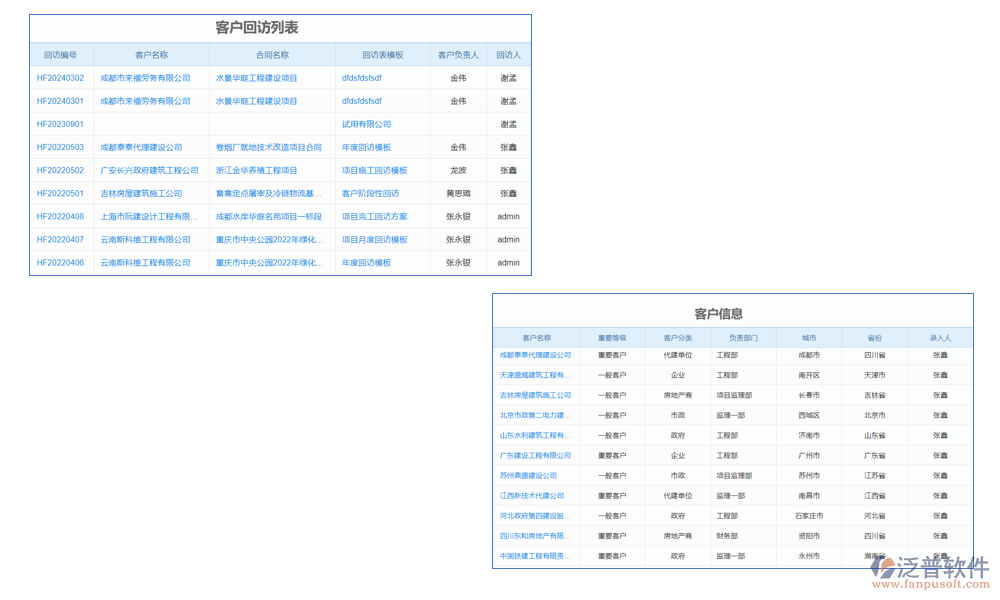Open template 年度回访模板
1000x600 pixels.
coord(369,147)
